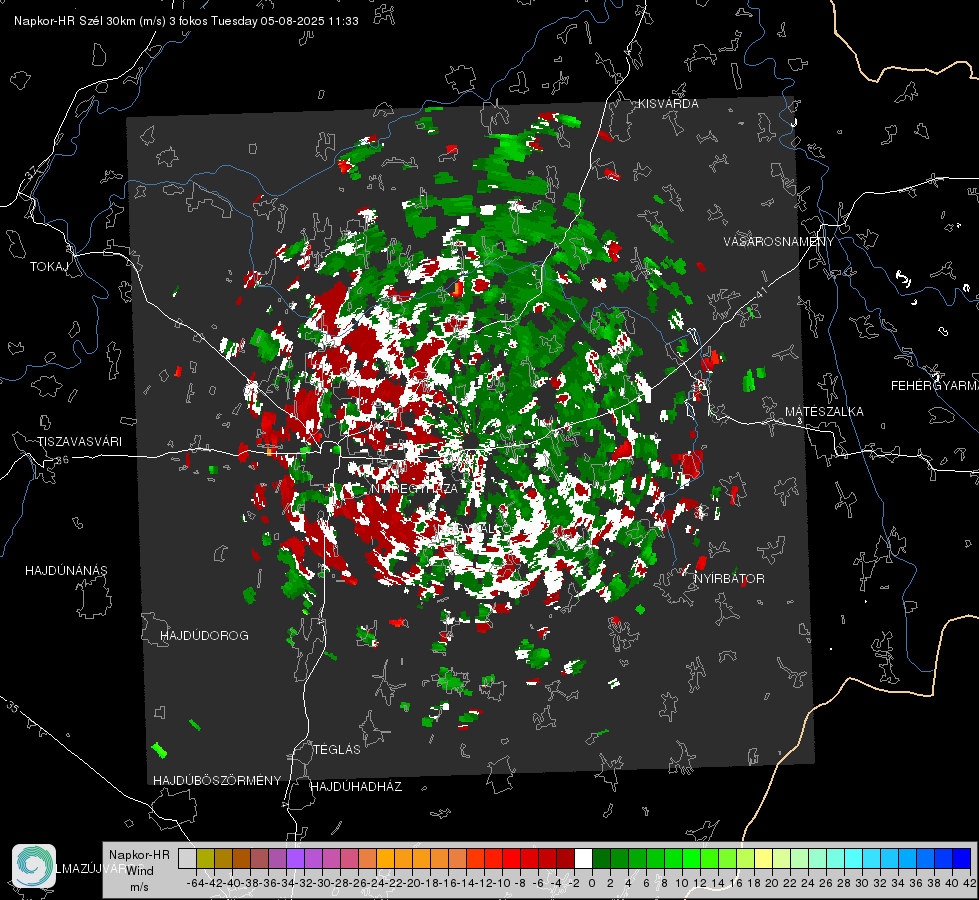Click the bright lime swatch above 12

click(709, 858)
